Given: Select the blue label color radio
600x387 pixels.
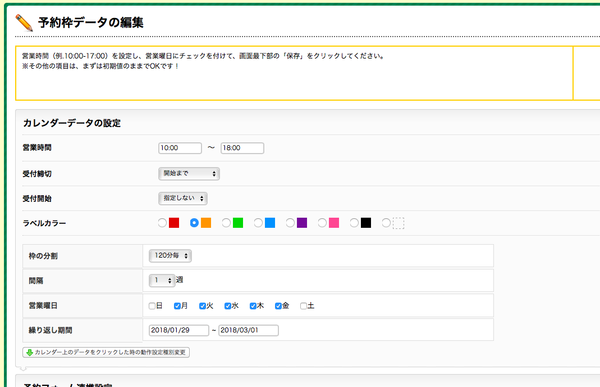Looking at the screenshot, I should click(x=258, y=223).
